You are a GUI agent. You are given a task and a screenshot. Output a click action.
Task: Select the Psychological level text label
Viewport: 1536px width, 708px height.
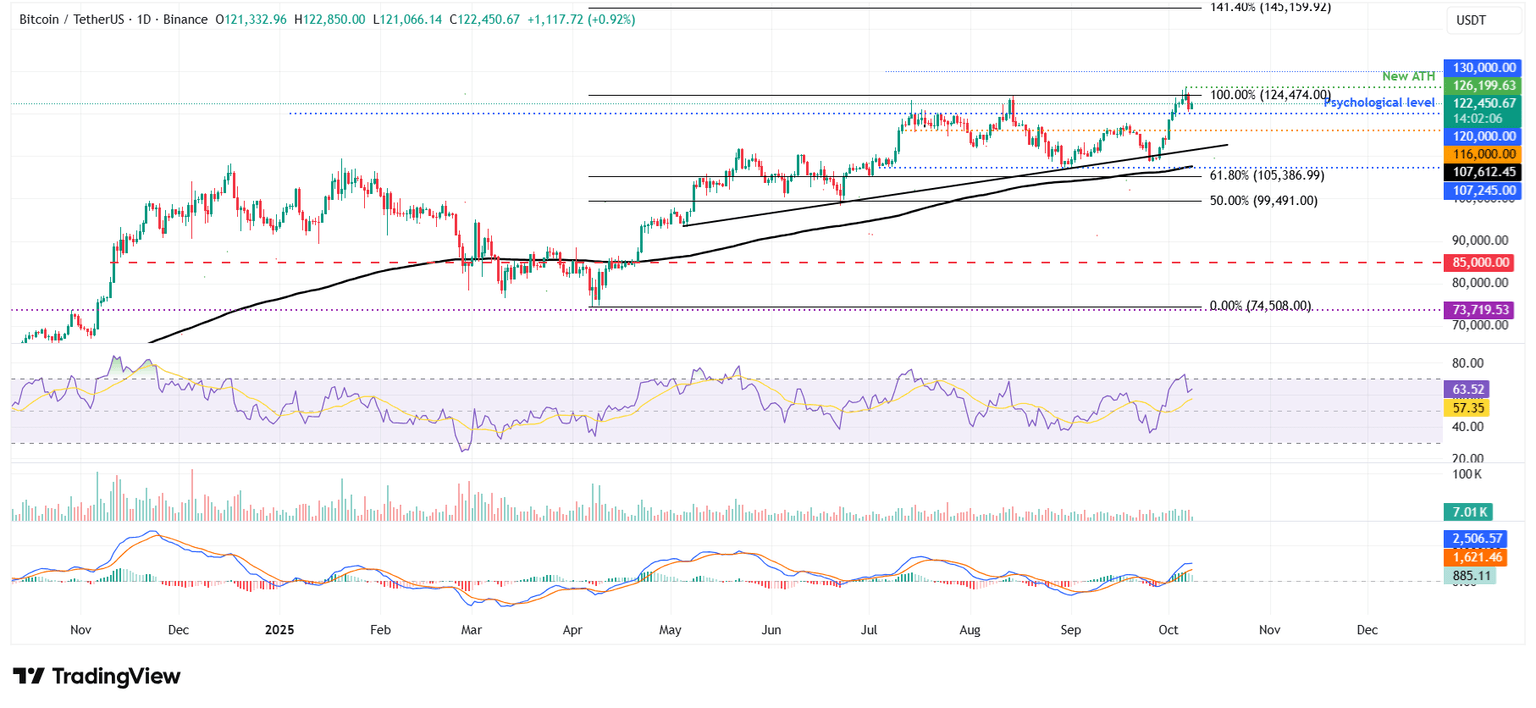click(x=1378, y=102)
